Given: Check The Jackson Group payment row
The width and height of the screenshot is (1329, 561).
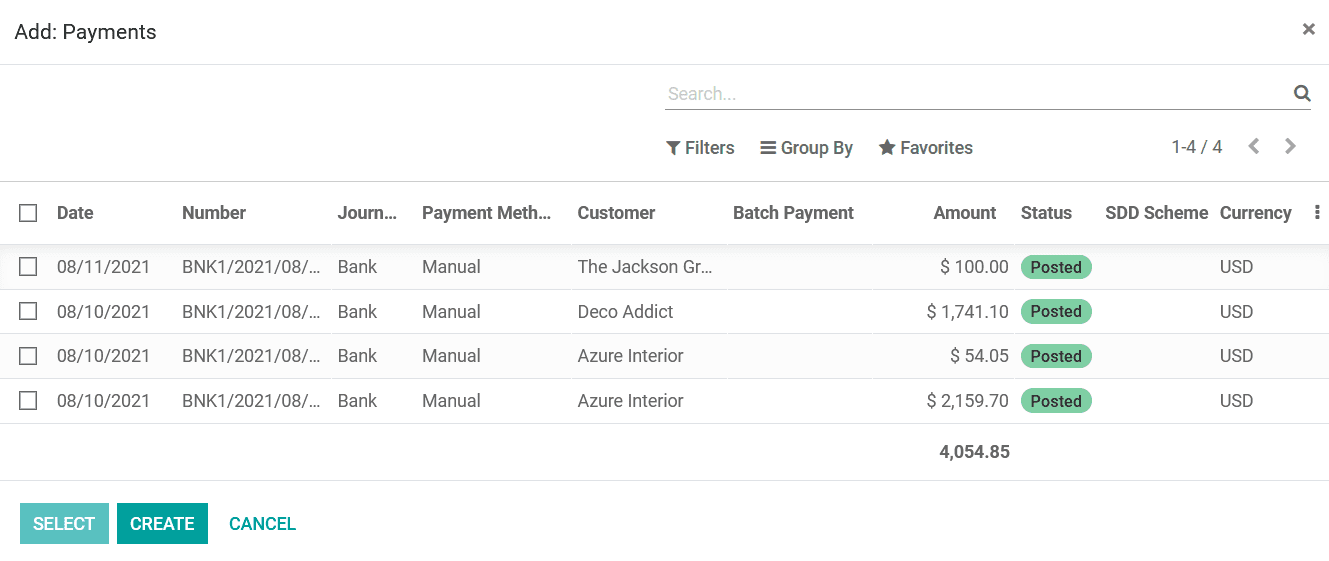Looking at the screenshot, I should click(28, 267).
